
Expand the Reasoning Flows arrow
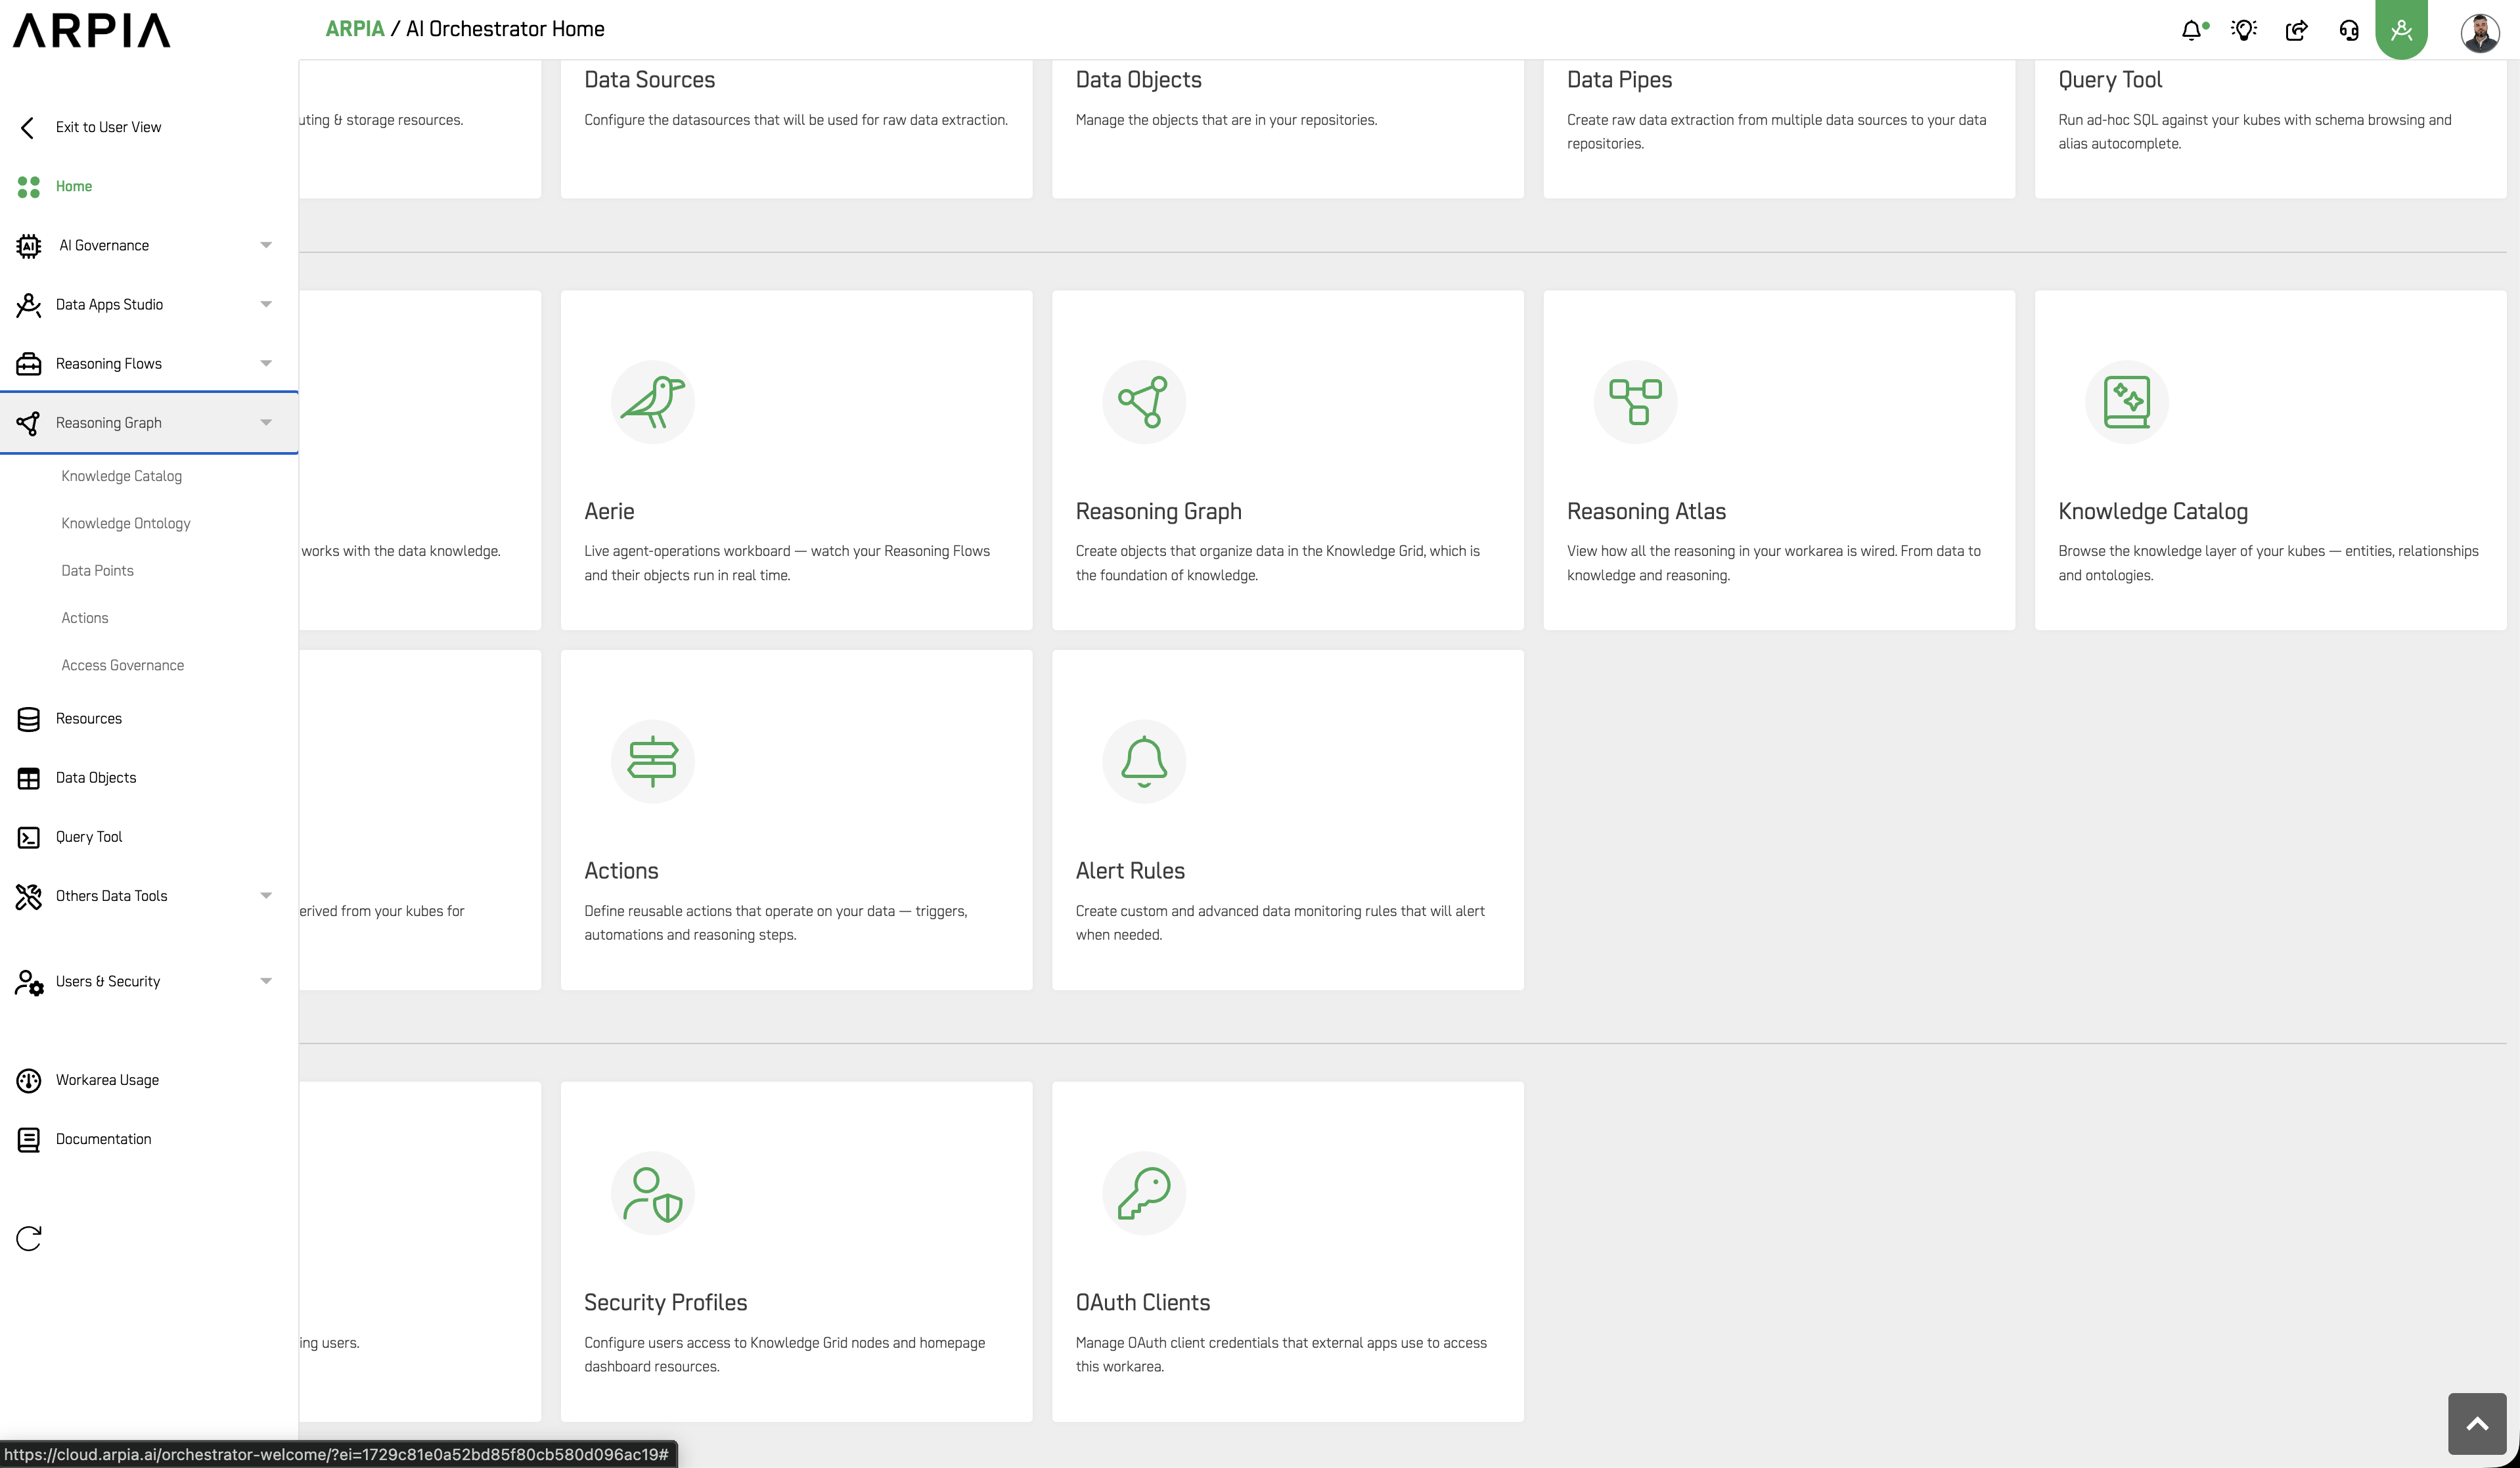tap(266, 363)
